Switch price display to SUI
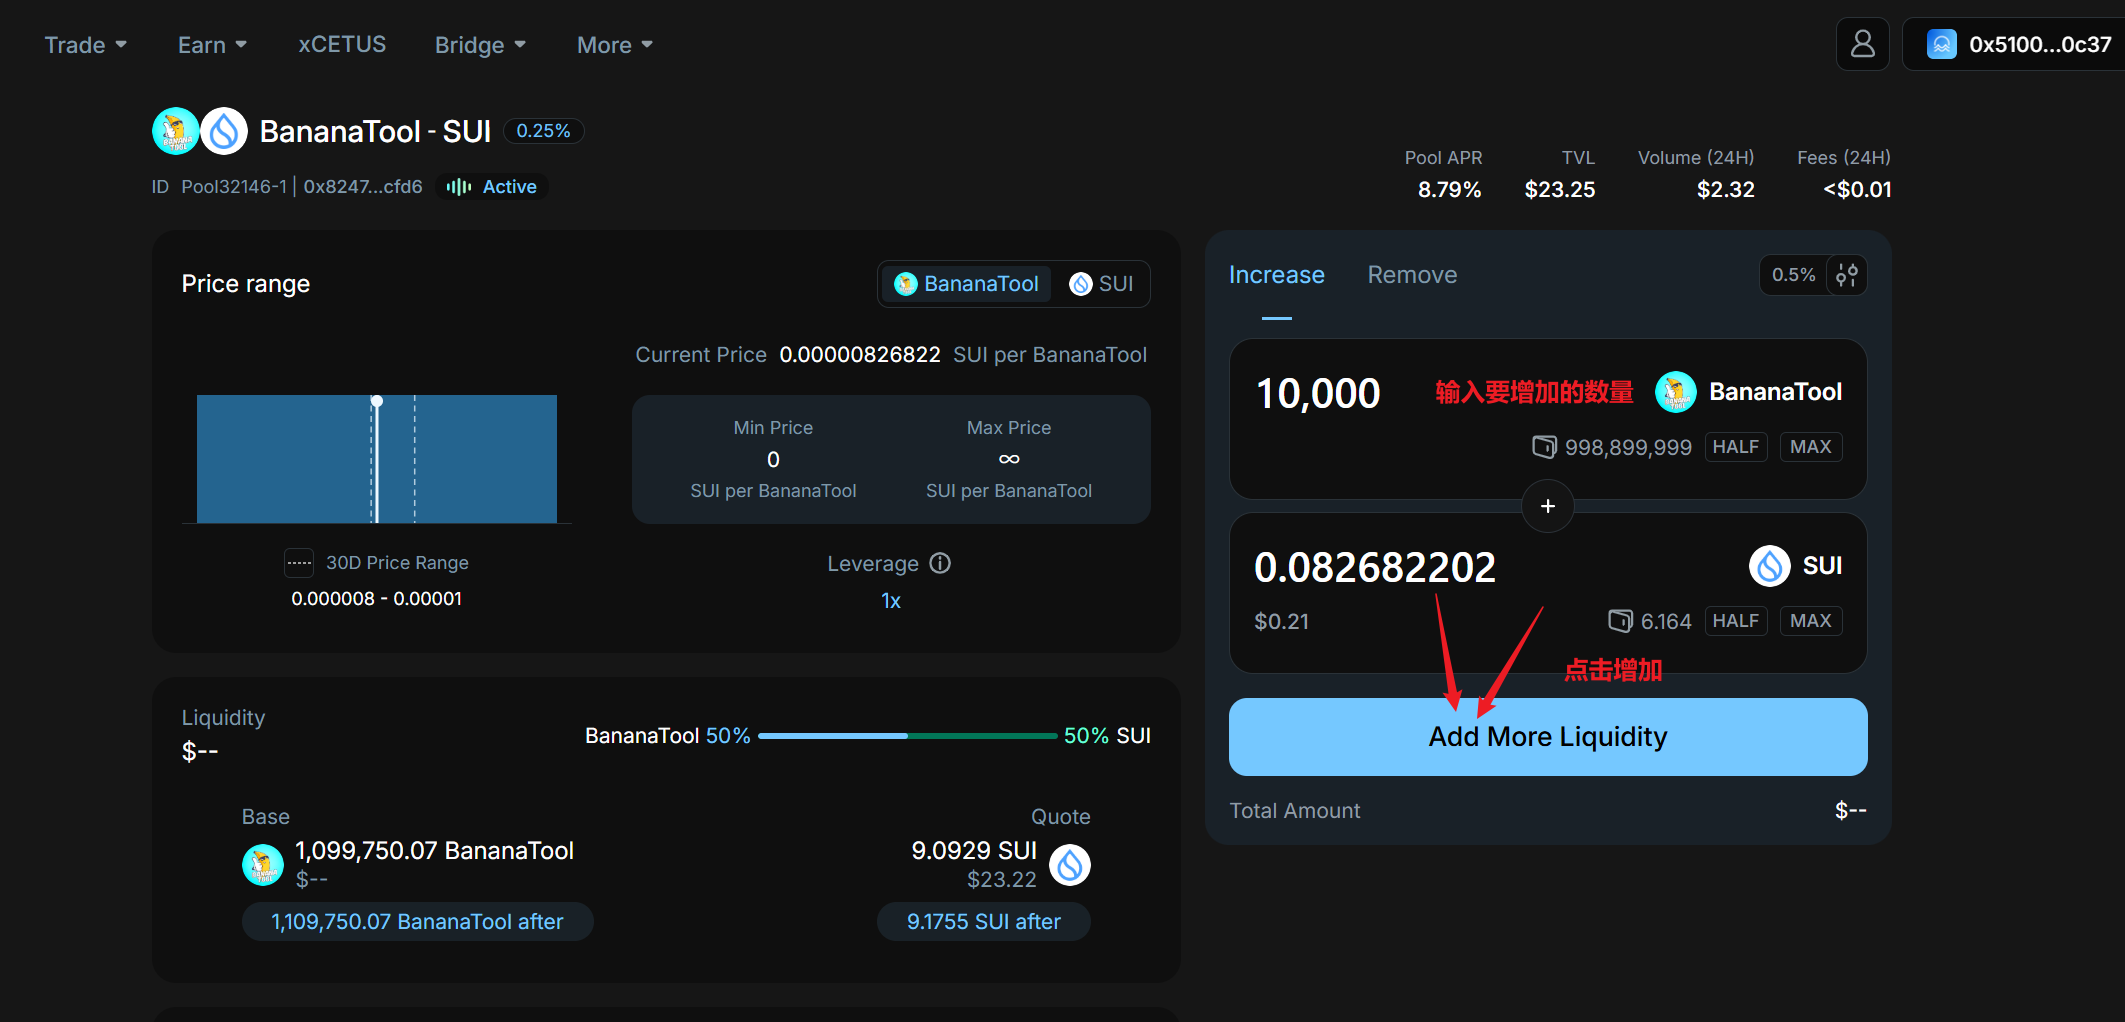Screen dimensions: 2125x1022 [x=1101, y=284]
